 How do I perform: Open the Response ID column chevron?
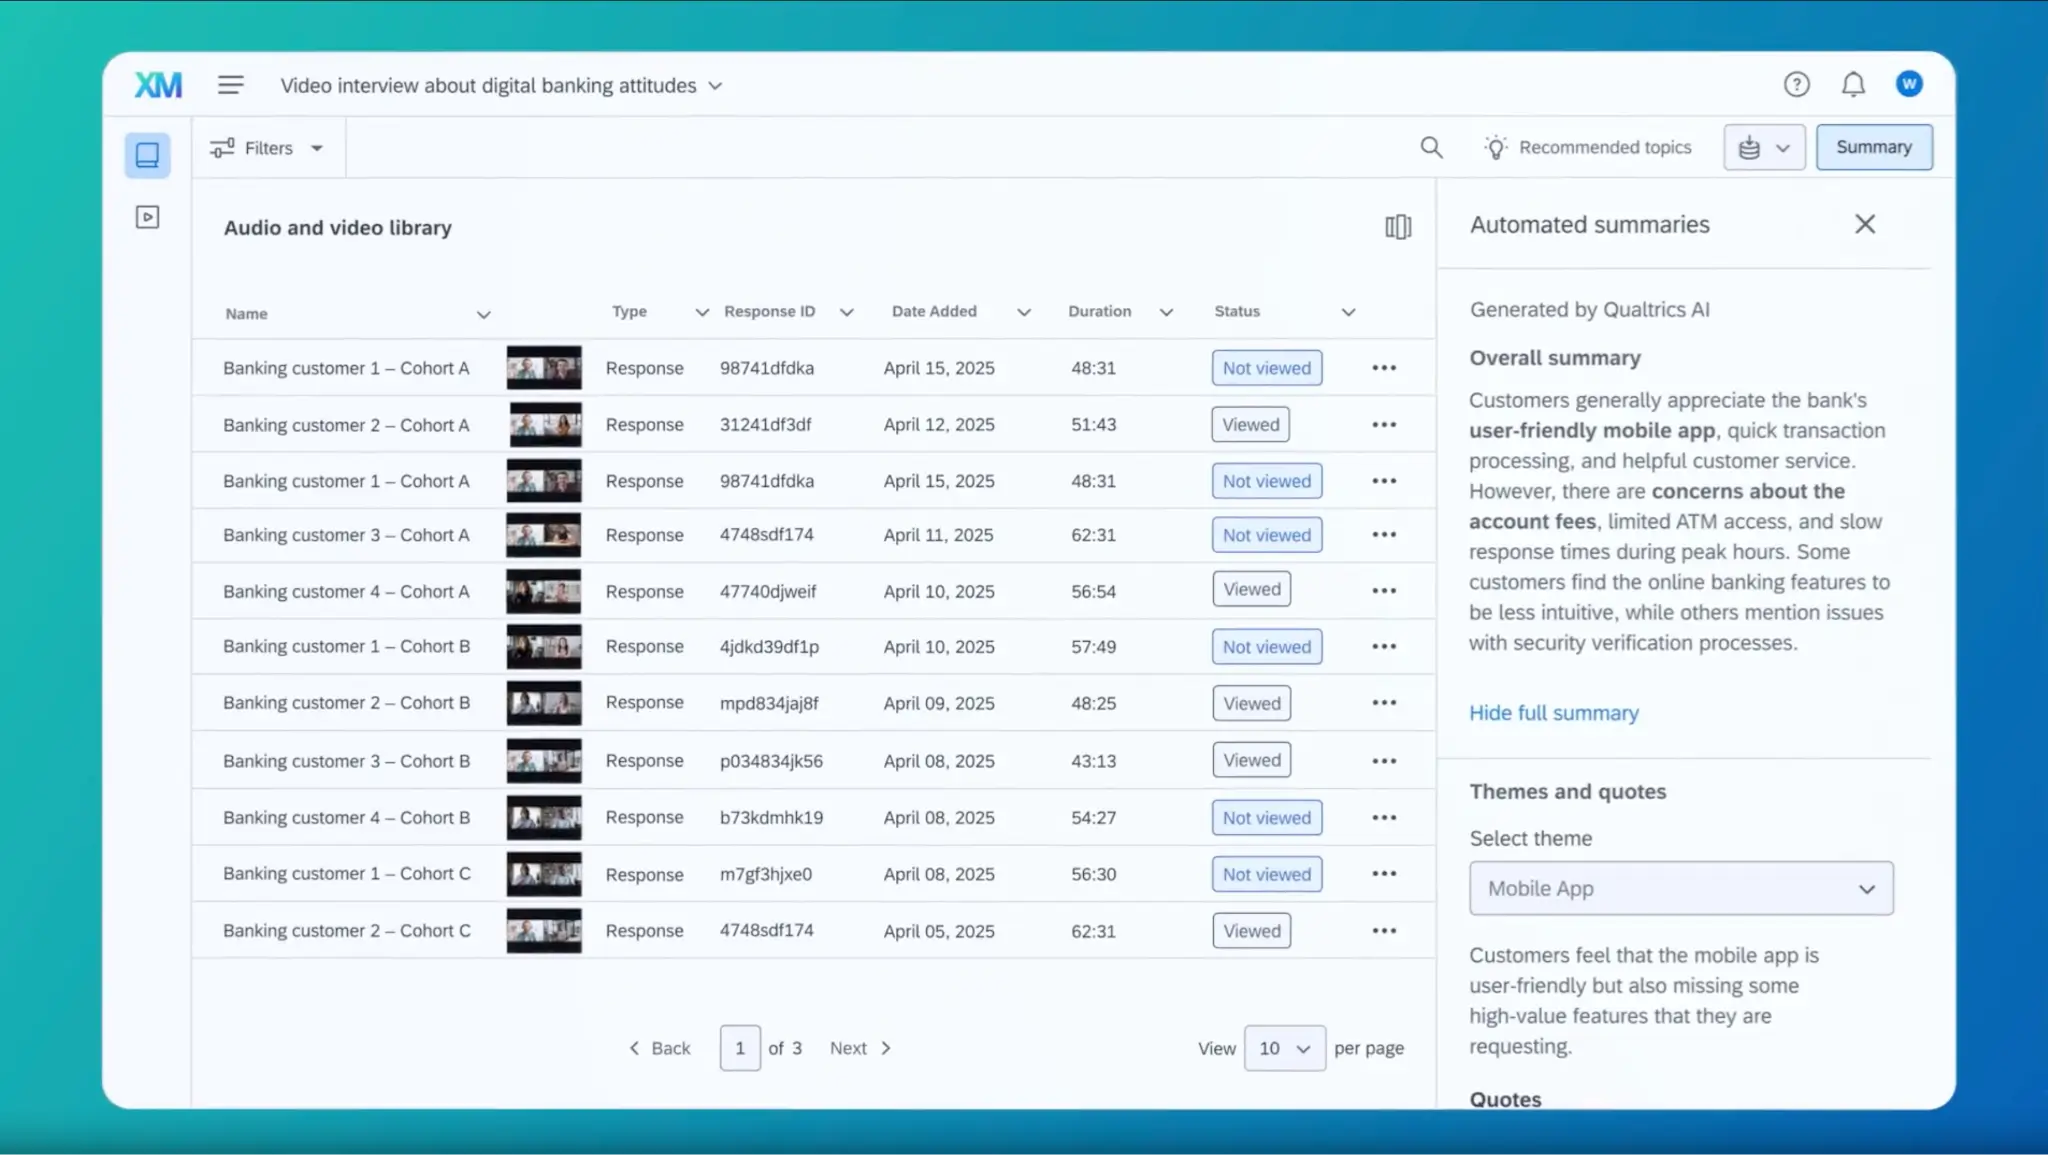coord(846,313)
